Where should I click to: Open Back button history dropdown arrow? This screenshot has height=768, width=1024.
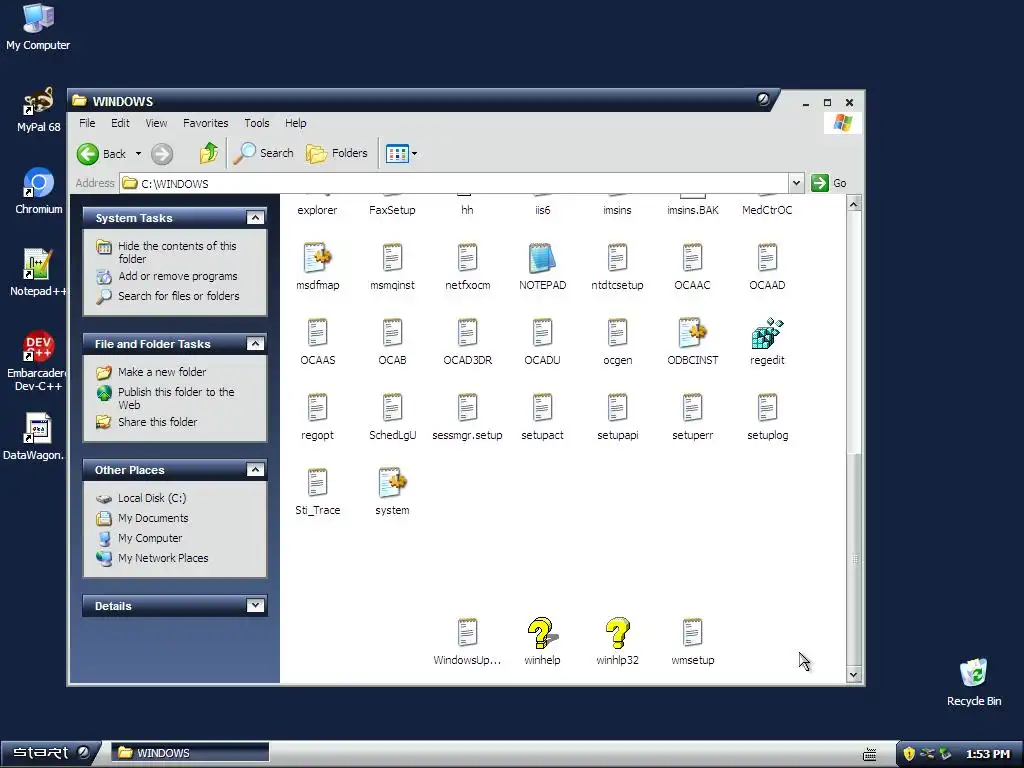click(138, 154)
